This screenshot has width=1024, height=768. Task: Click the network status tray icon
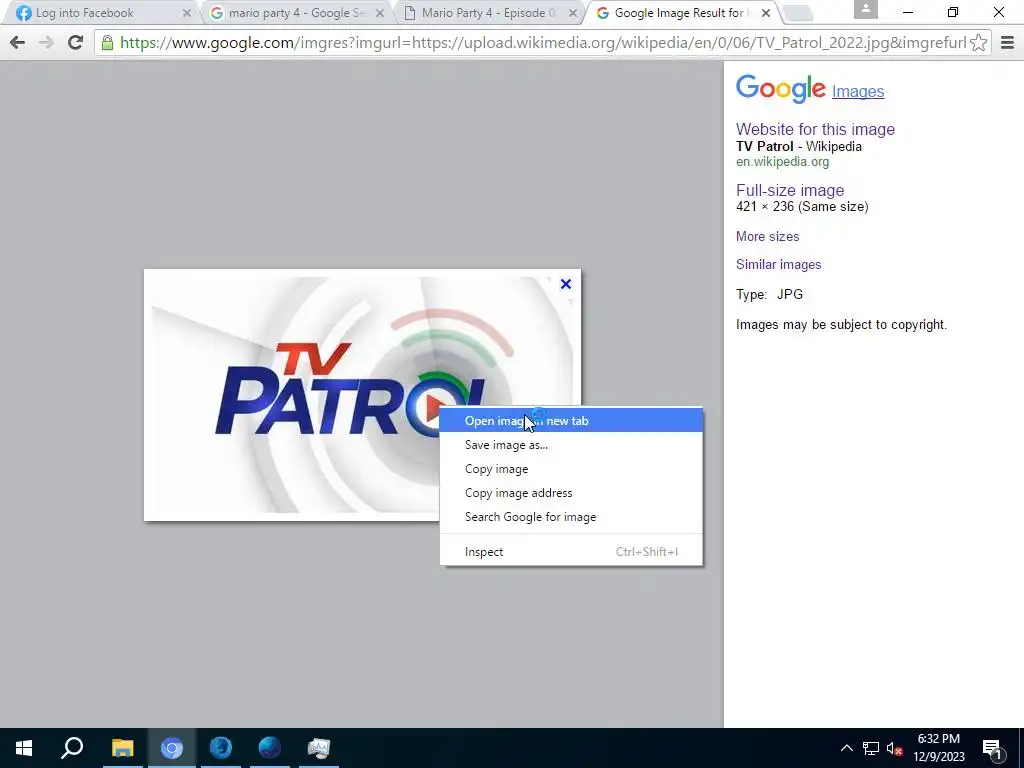click(x=871, y=748)
